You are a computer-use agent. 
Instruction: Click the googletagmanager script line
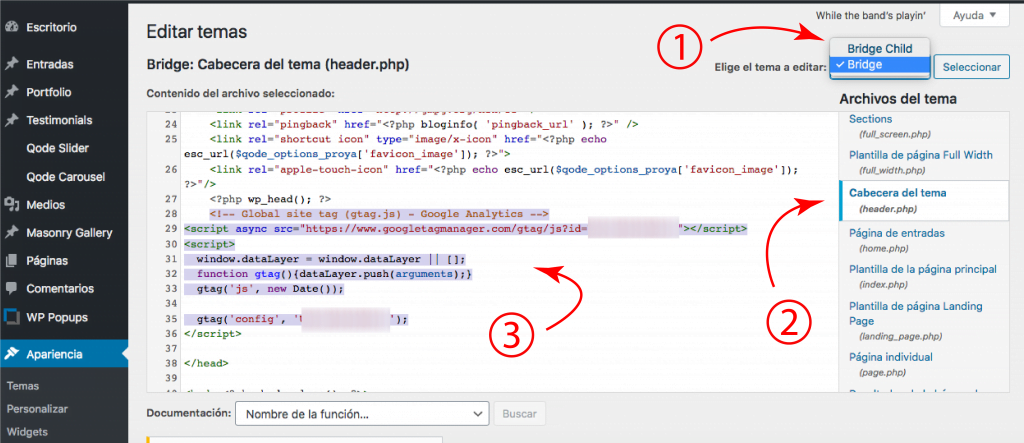(466, 229)
